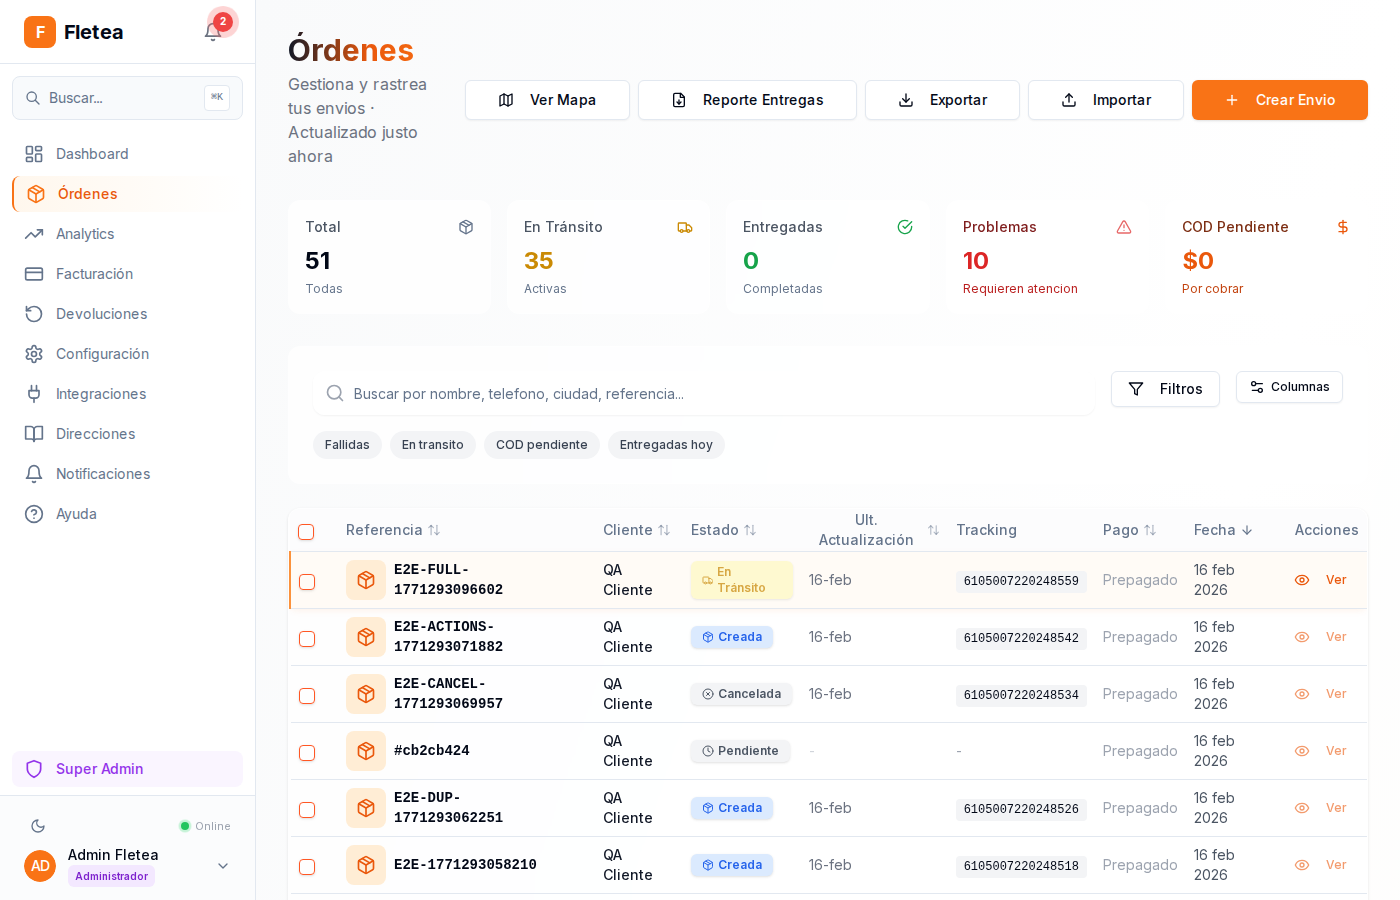Click eye icon for E2E-FULL row
1400x900 pixels.
(1302, 580)
